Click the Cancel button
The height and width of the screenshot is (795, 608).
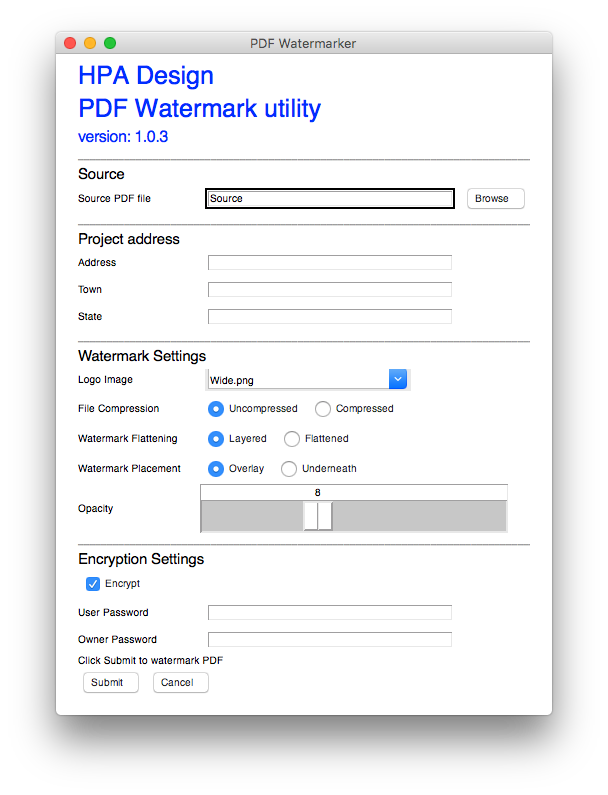click(x=181, y=682)
